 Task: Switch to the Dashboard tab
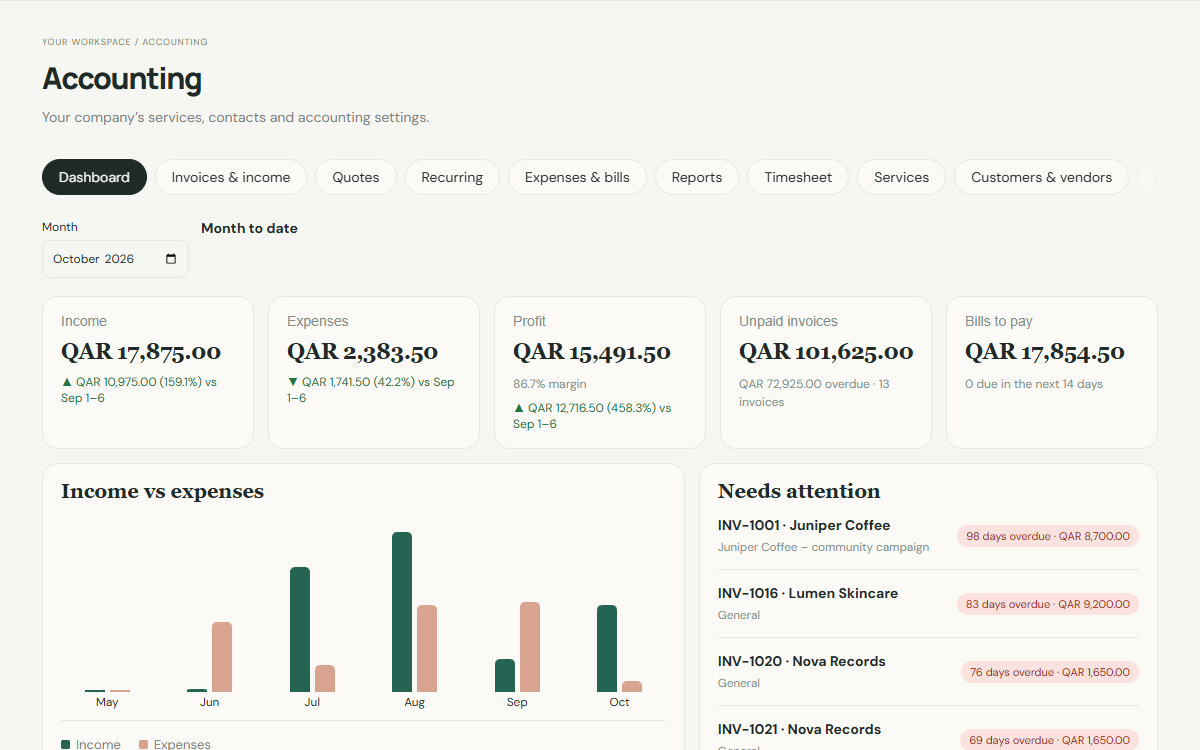pos(94,177)
